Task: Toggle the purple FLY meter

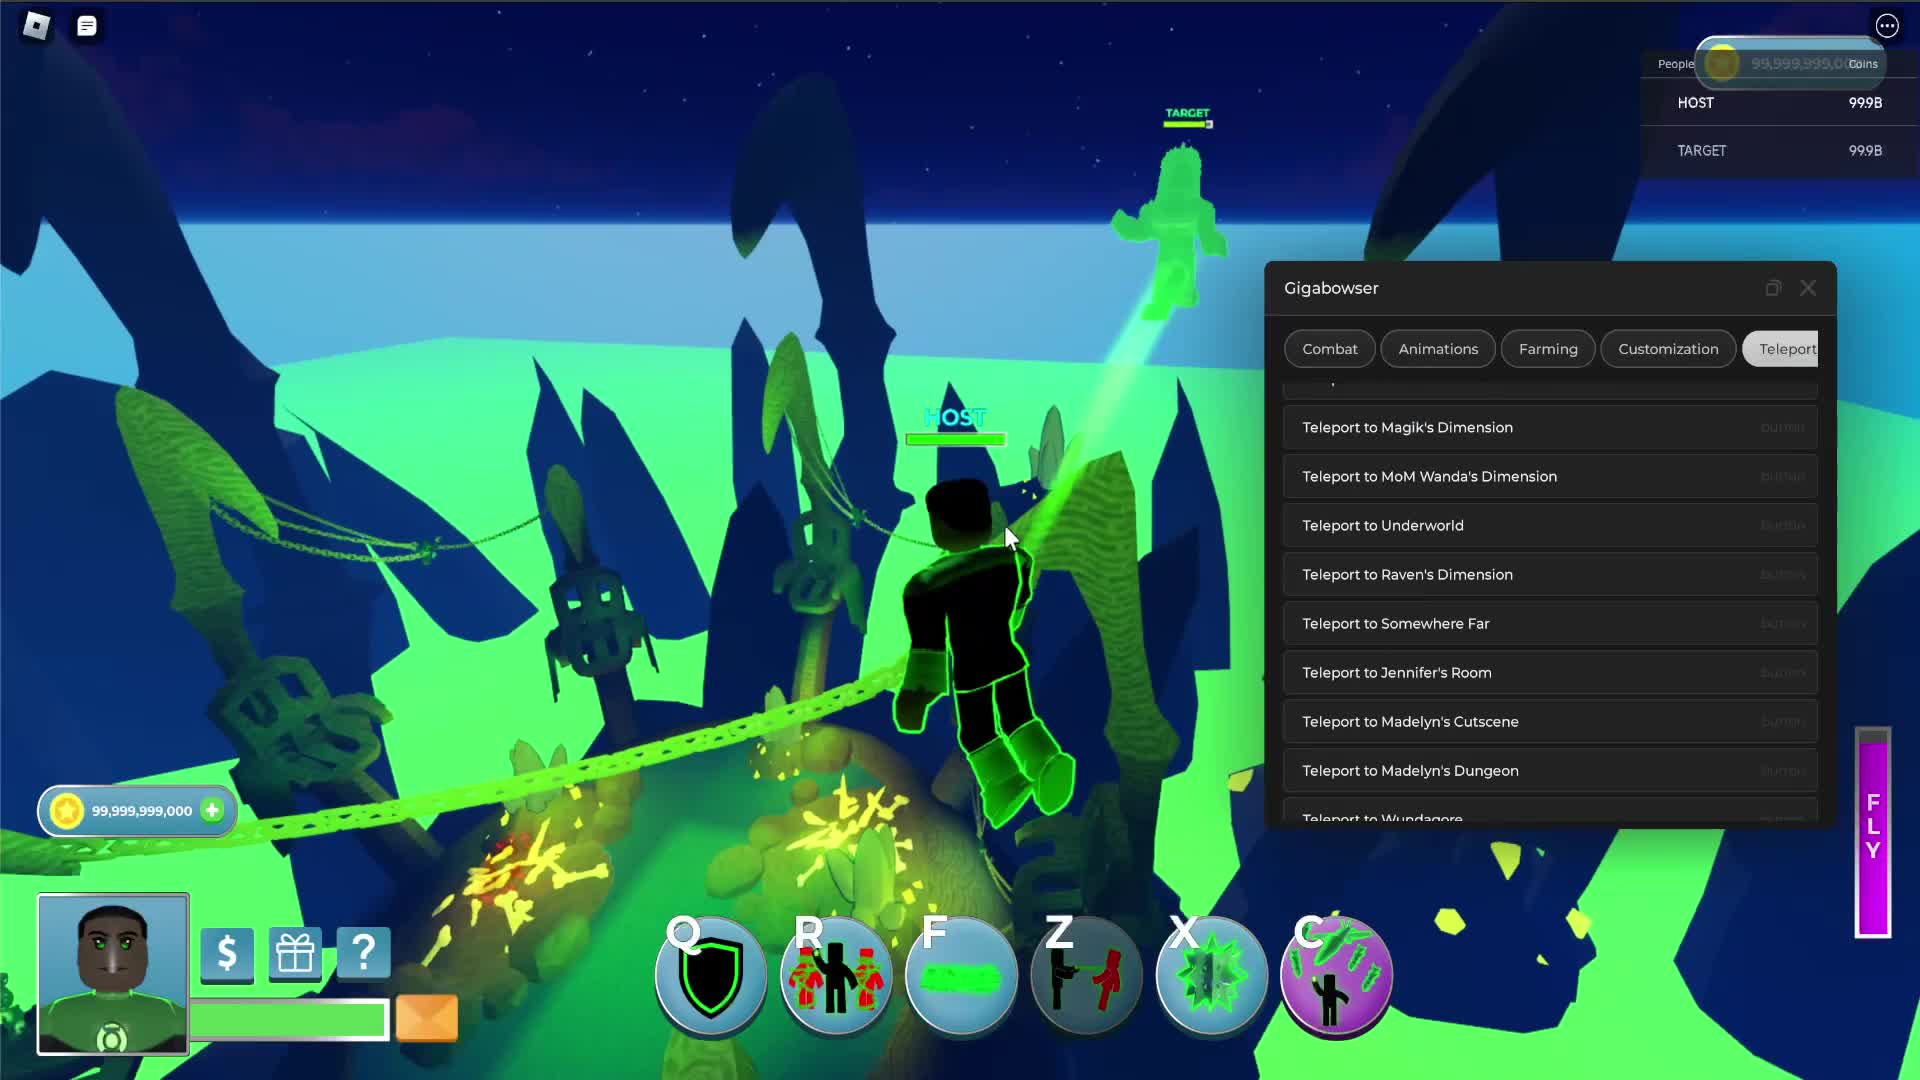Action: [x=1872, y=832]
